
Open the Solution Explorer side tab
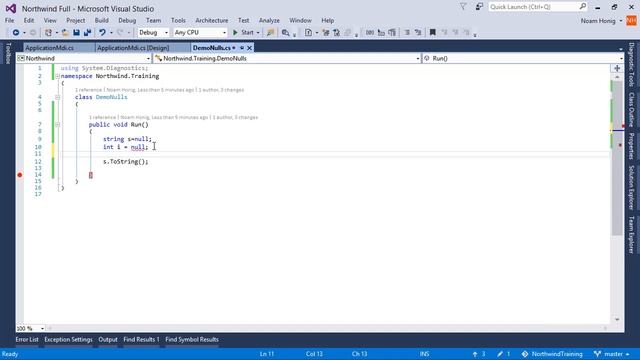point(631,187)
